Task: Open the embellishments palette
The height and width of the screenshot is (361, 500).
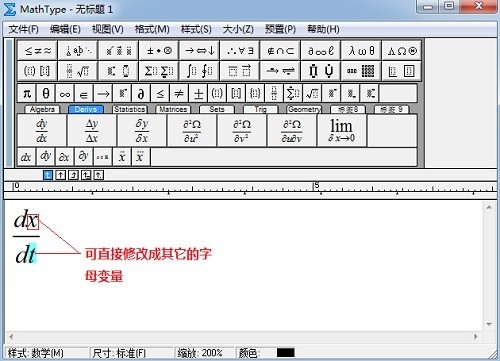Action: coord(118,51)
